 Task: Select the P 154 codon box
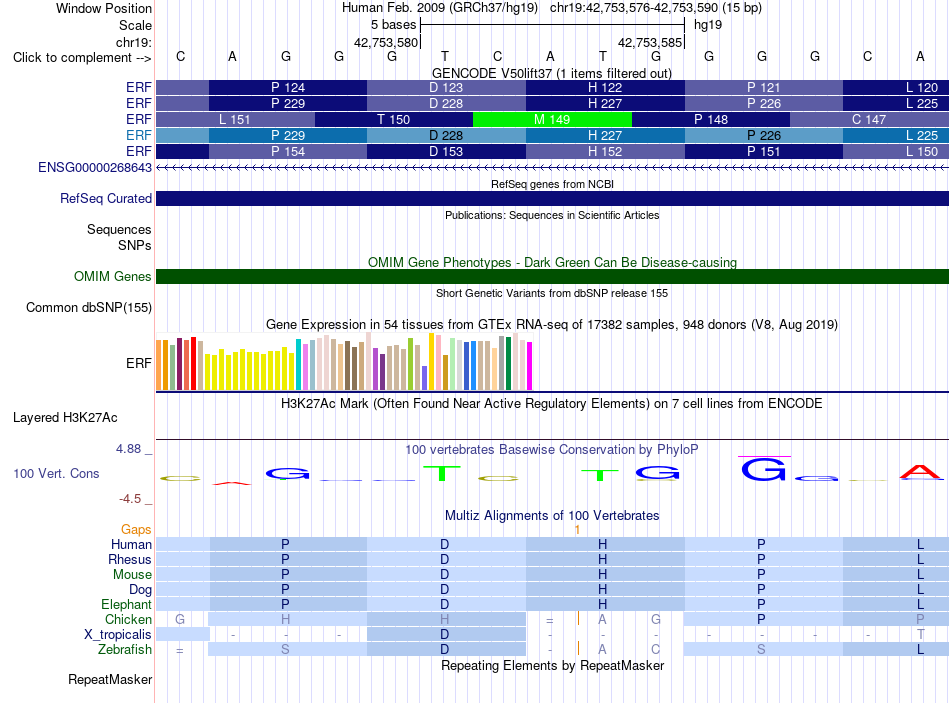click(288, 152)
